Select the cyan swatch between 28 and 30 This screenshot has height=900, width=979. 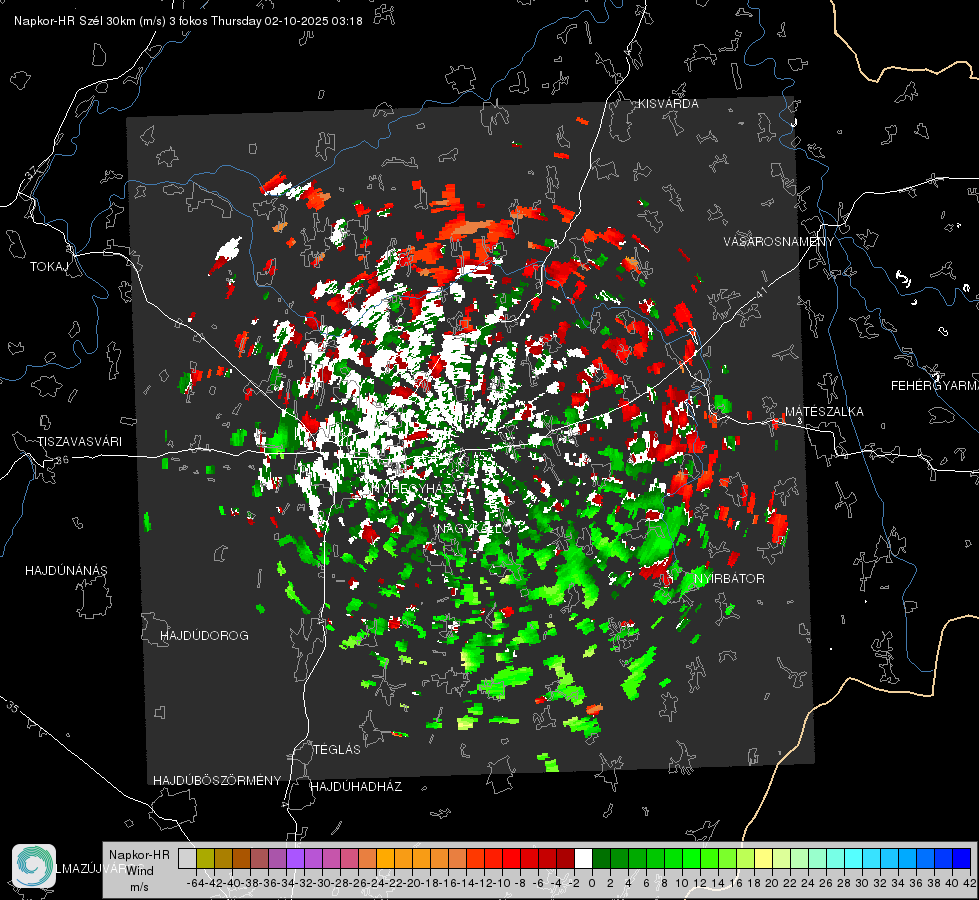click(x=854, y=858)
